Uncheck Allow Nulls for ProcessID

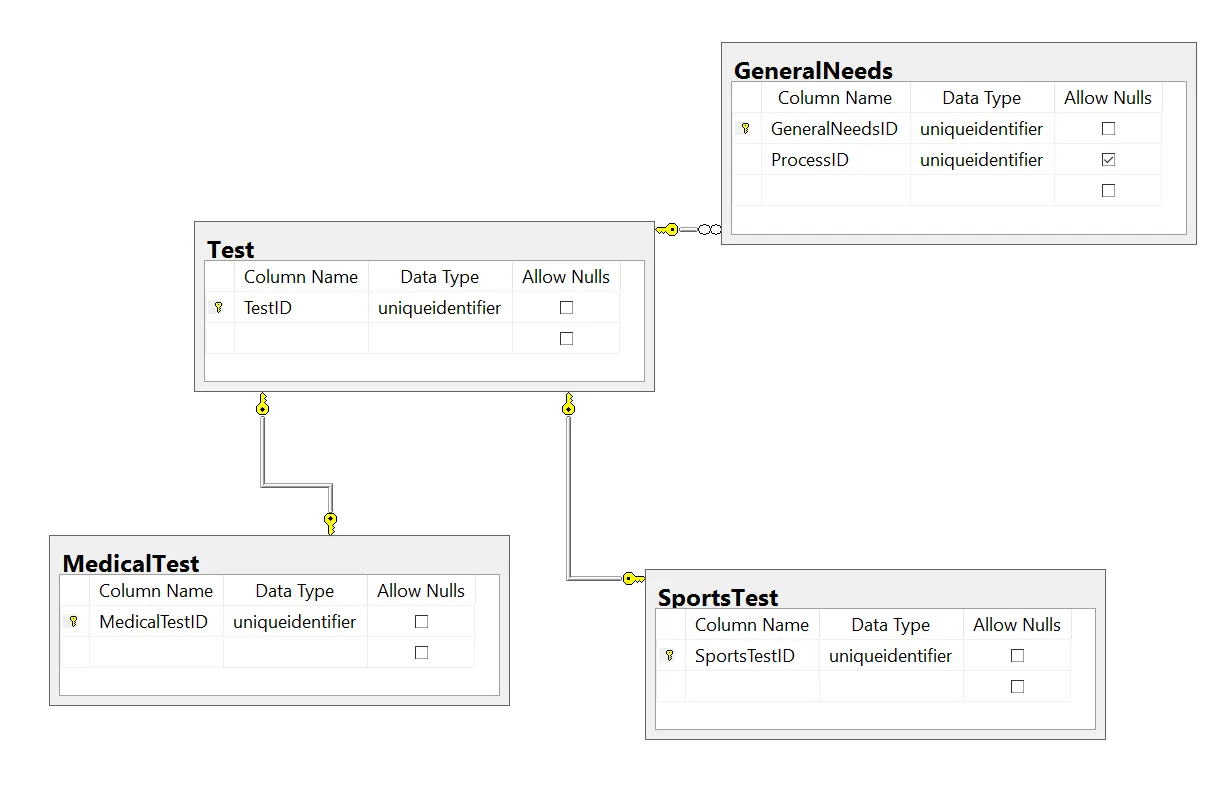click(1108, 160)
